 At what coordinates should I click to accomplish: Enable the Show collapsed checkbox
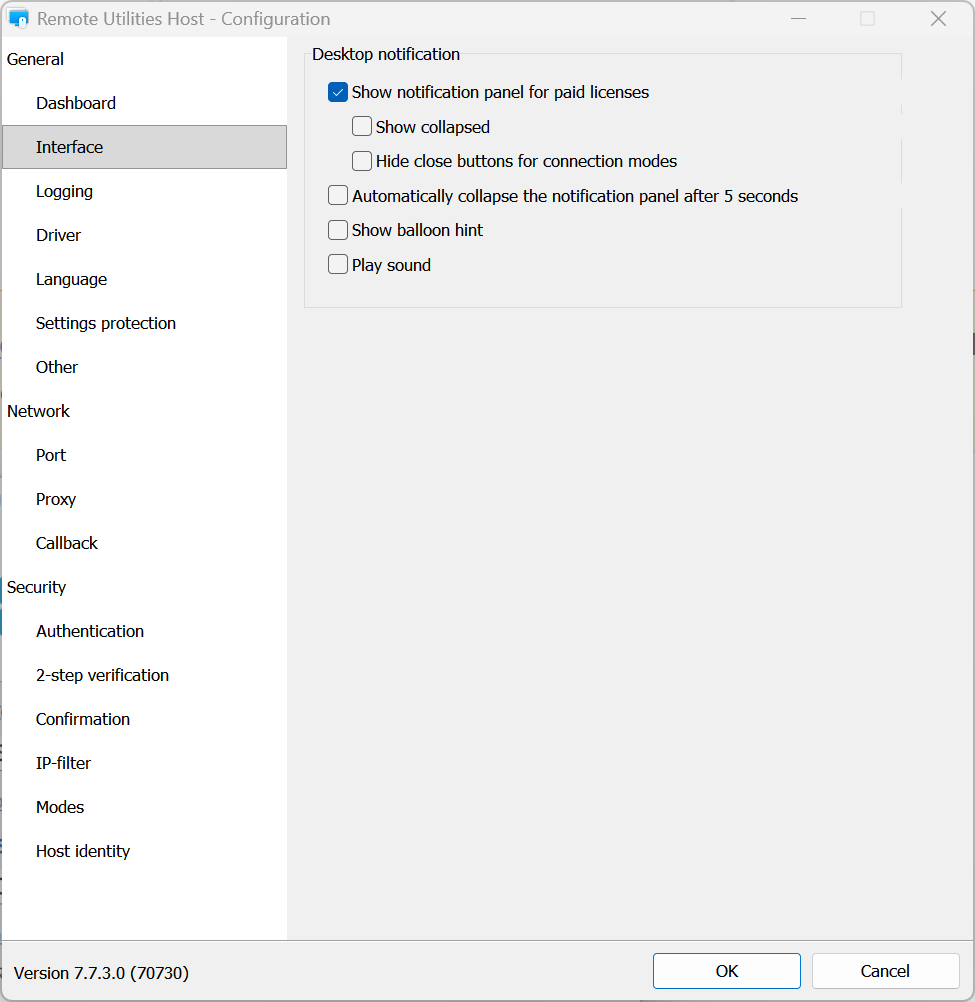[362, 127]
